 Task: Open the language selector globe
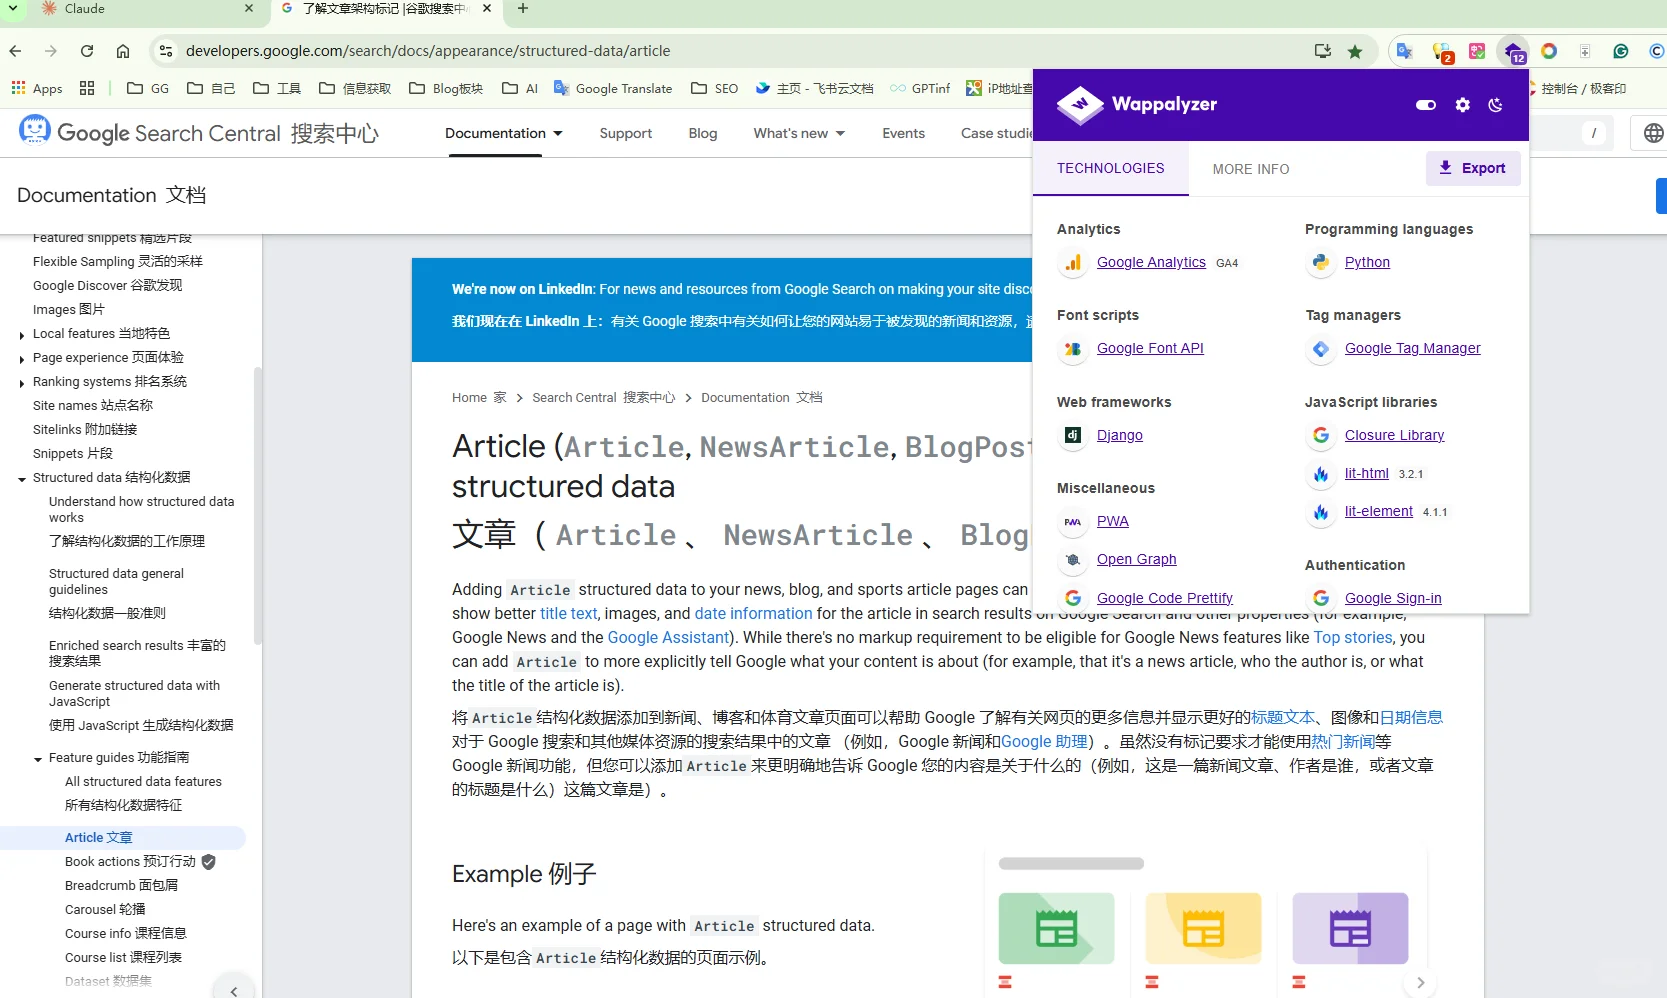tap(1654, 133)
